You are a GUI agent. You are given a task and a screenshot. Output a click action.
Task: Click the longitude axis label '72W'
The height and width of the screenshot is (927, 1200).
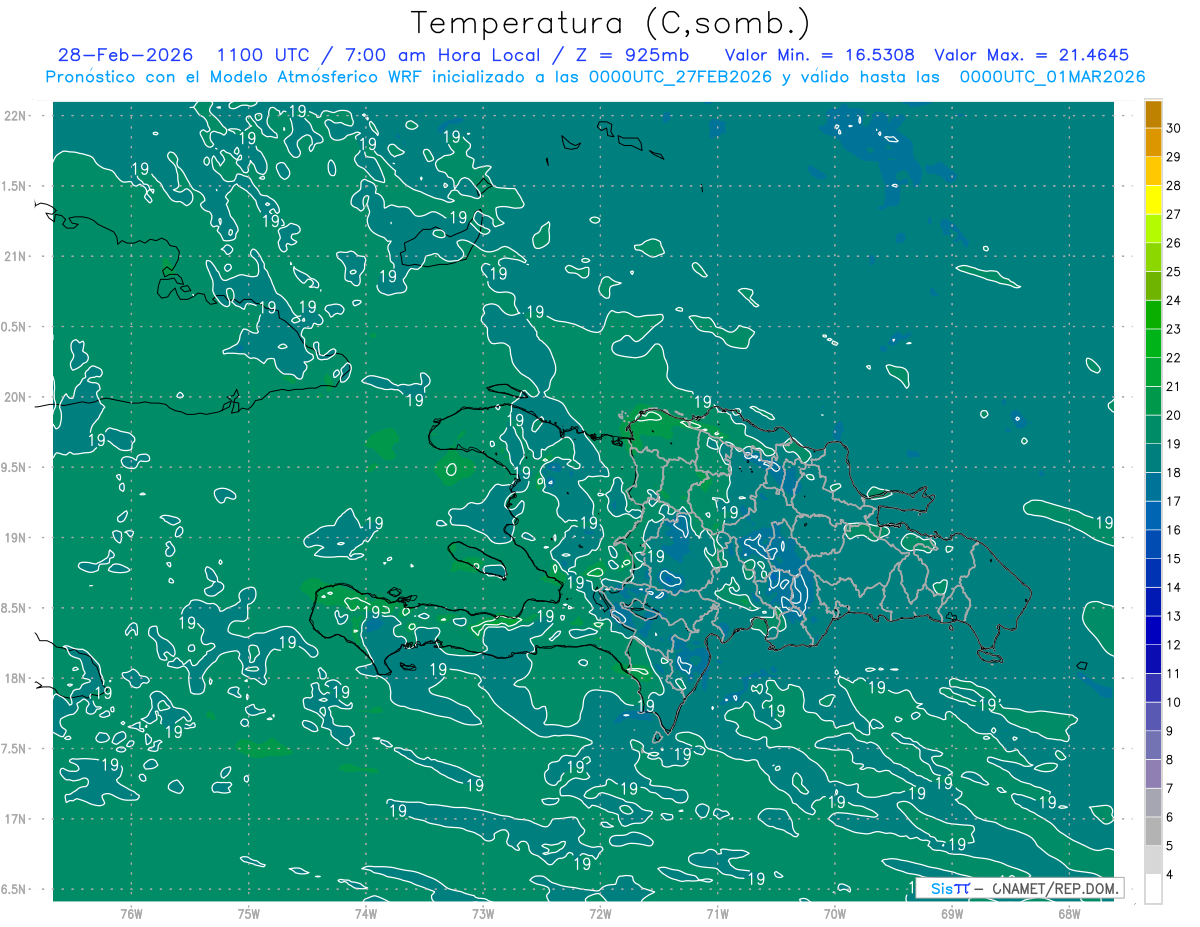600,914
